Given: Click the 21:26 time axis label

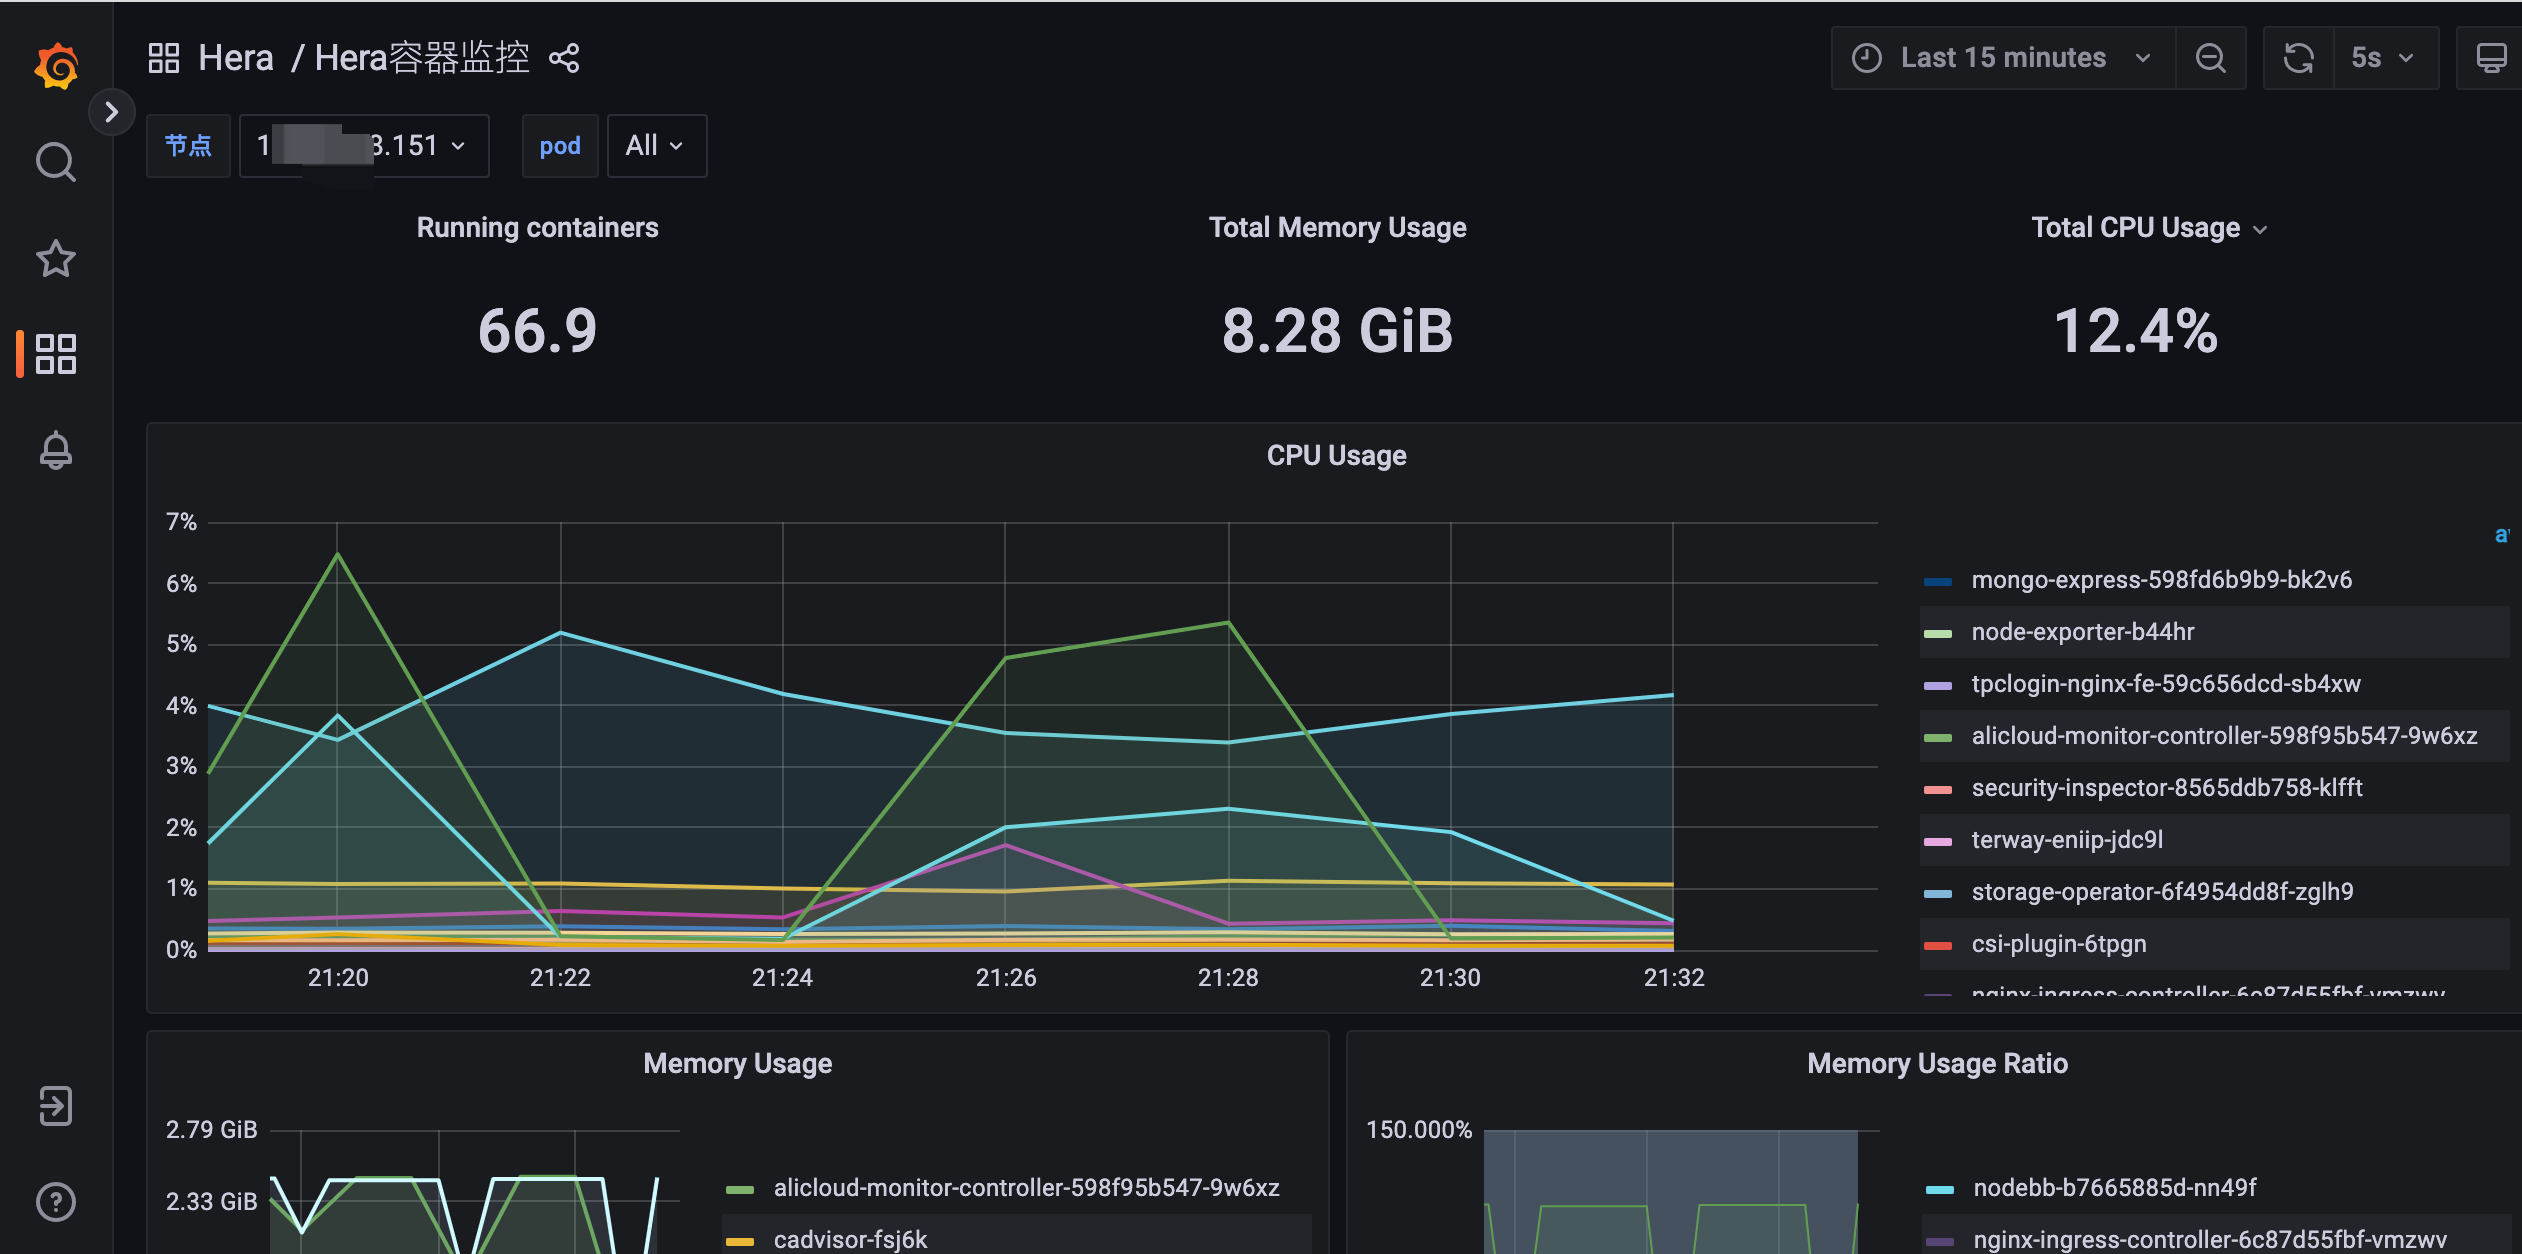Looking at the screenshot, I should pyautogui.click(x=1006, y=978).
